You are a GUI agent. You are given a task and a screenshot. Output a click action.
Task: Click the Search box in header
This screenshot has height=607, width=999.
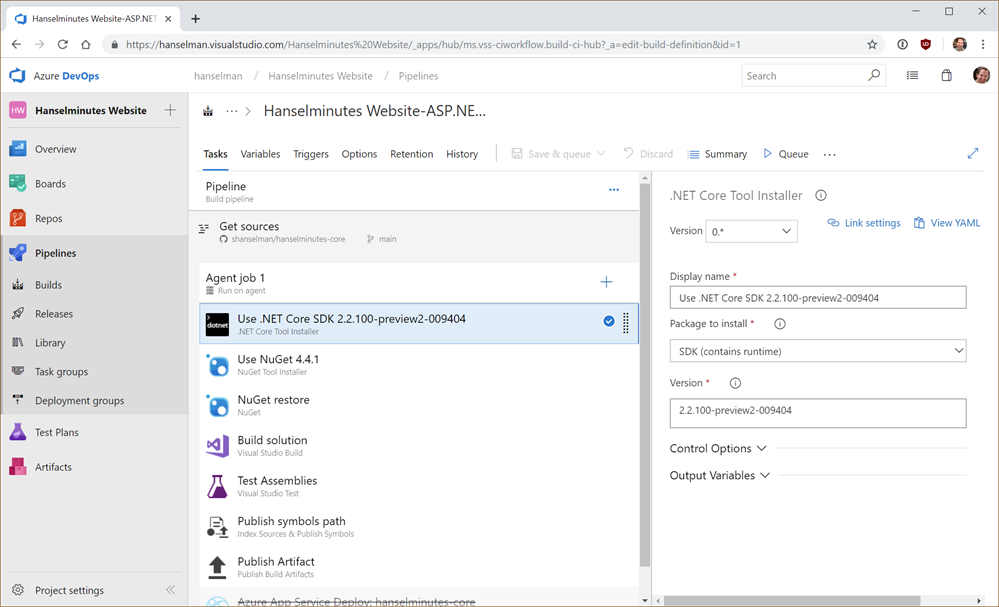tap(814, 75)
